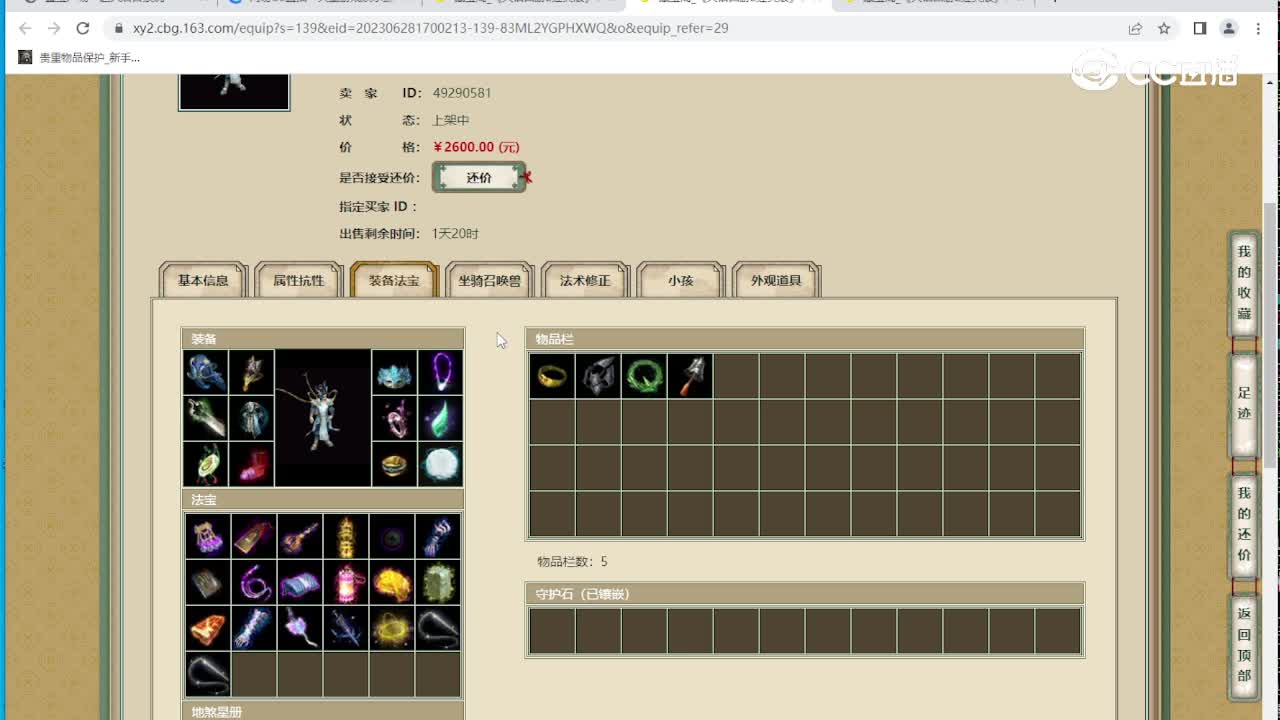Viewport: 1280px width, 720px height.
Task: Select the pink lantern magic treasure
Action: pos(346,582)
